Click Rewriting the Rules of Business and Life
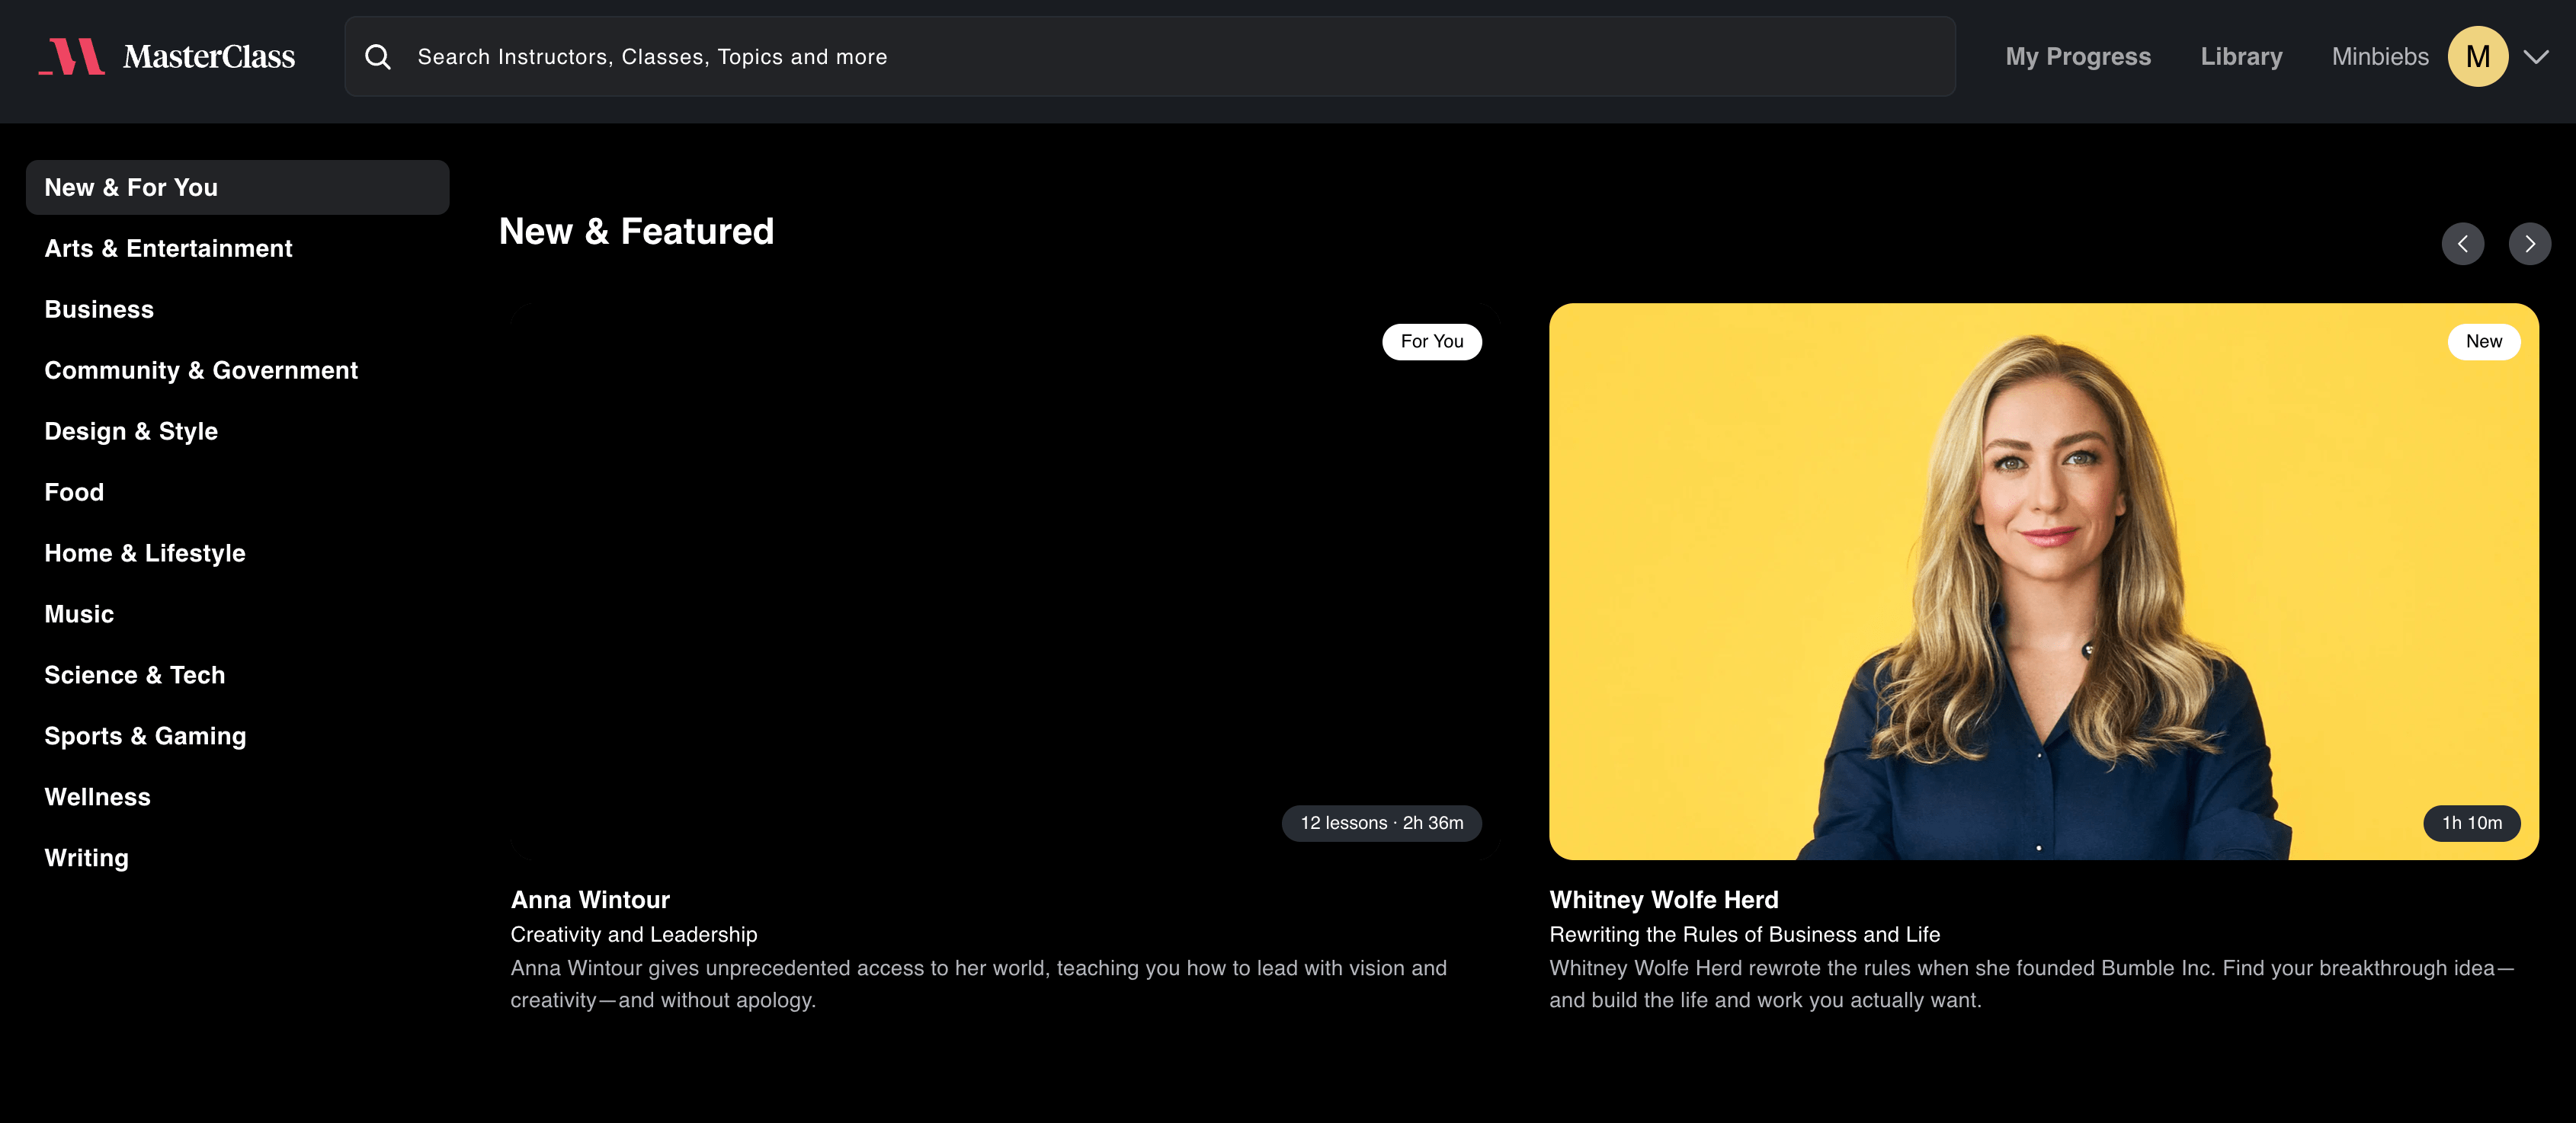Image resolution: width=2576 pixels, height=1123 pixels. (1744, 934)
